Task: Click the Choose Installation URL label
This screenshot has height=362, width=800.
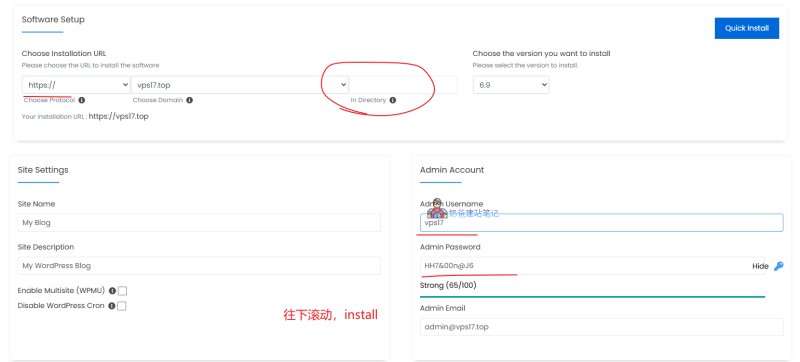Action: pos(64,54)
